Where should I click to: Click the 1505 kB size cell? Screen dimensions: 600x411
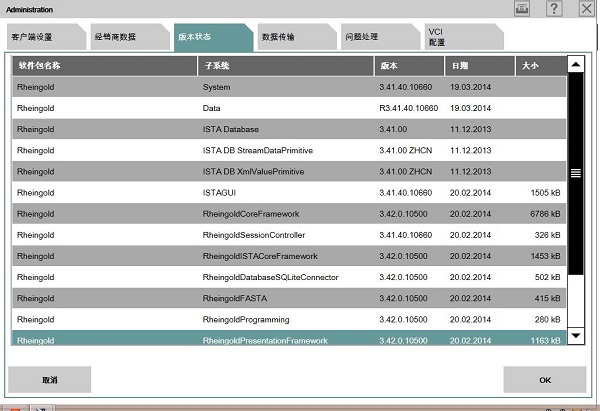pos(545,192)
